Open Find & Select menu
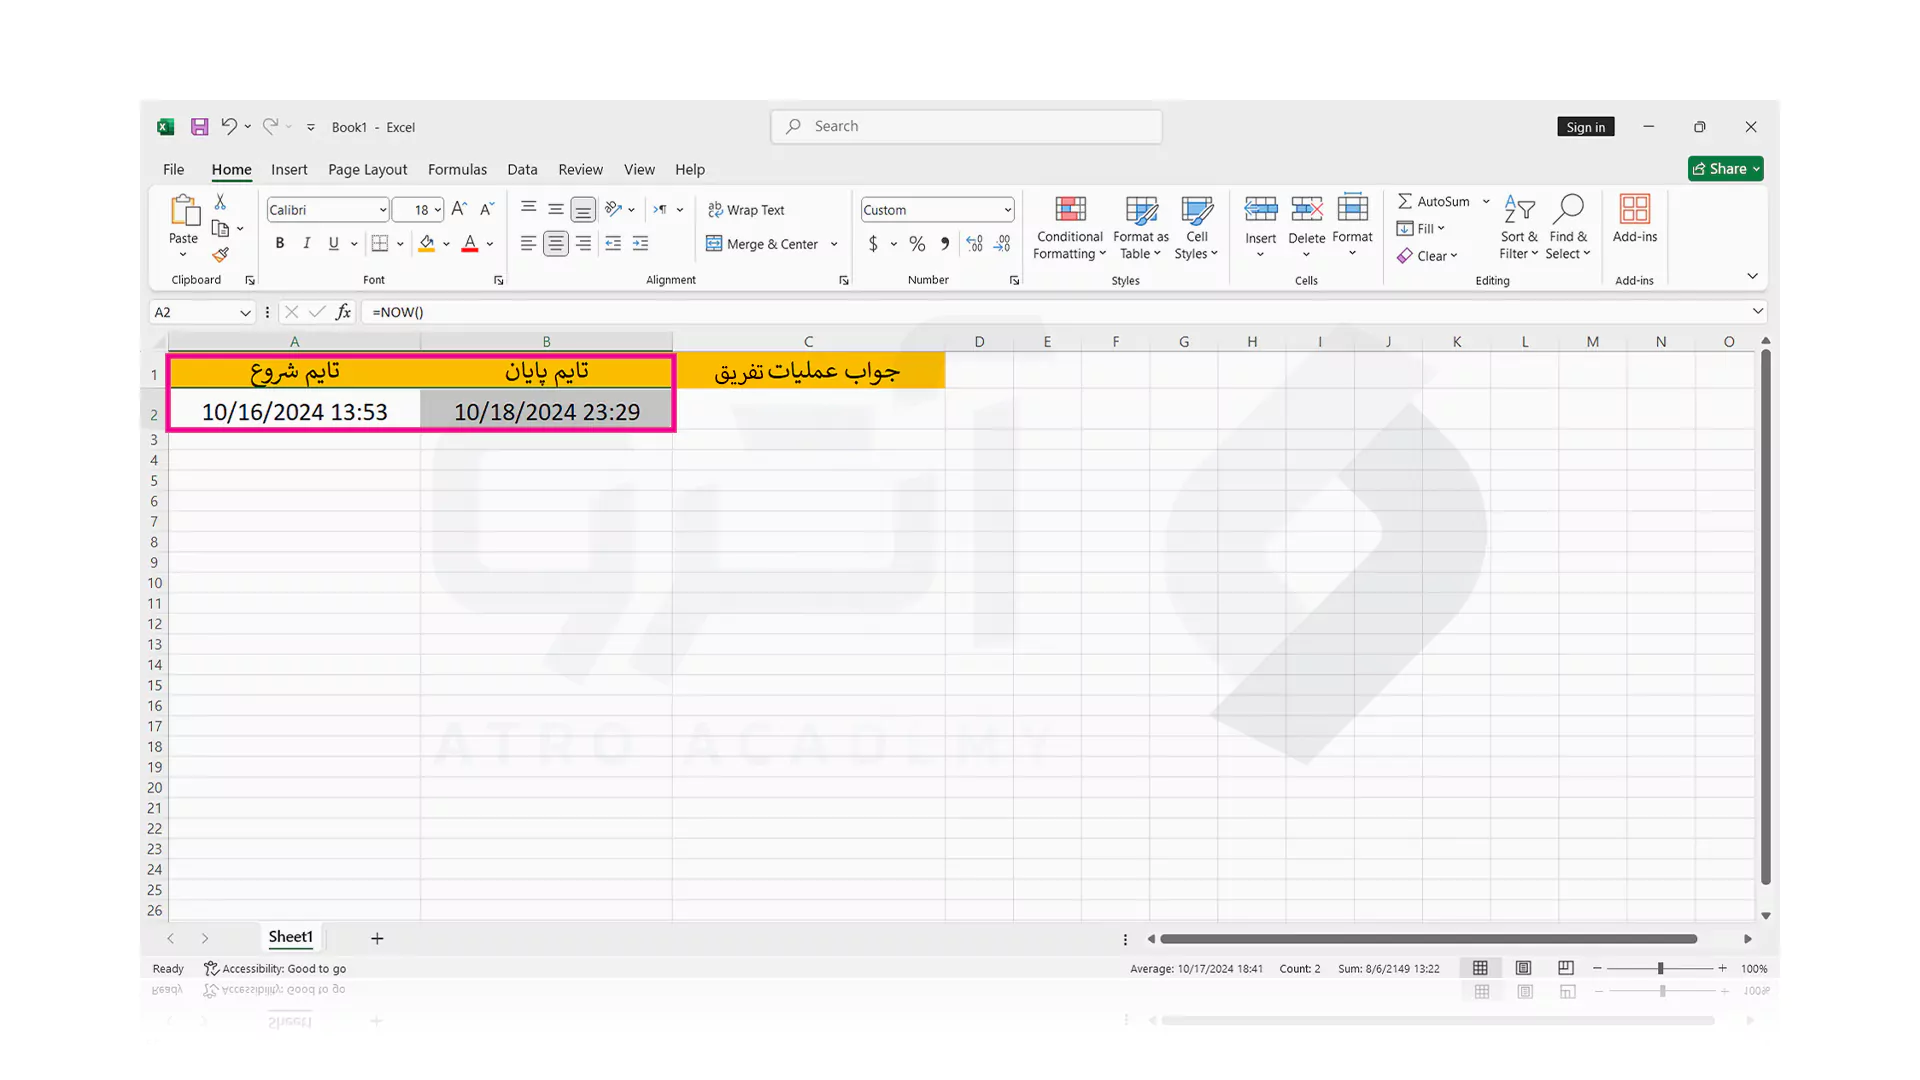1920x1080 pixels. coord(1568,228)
